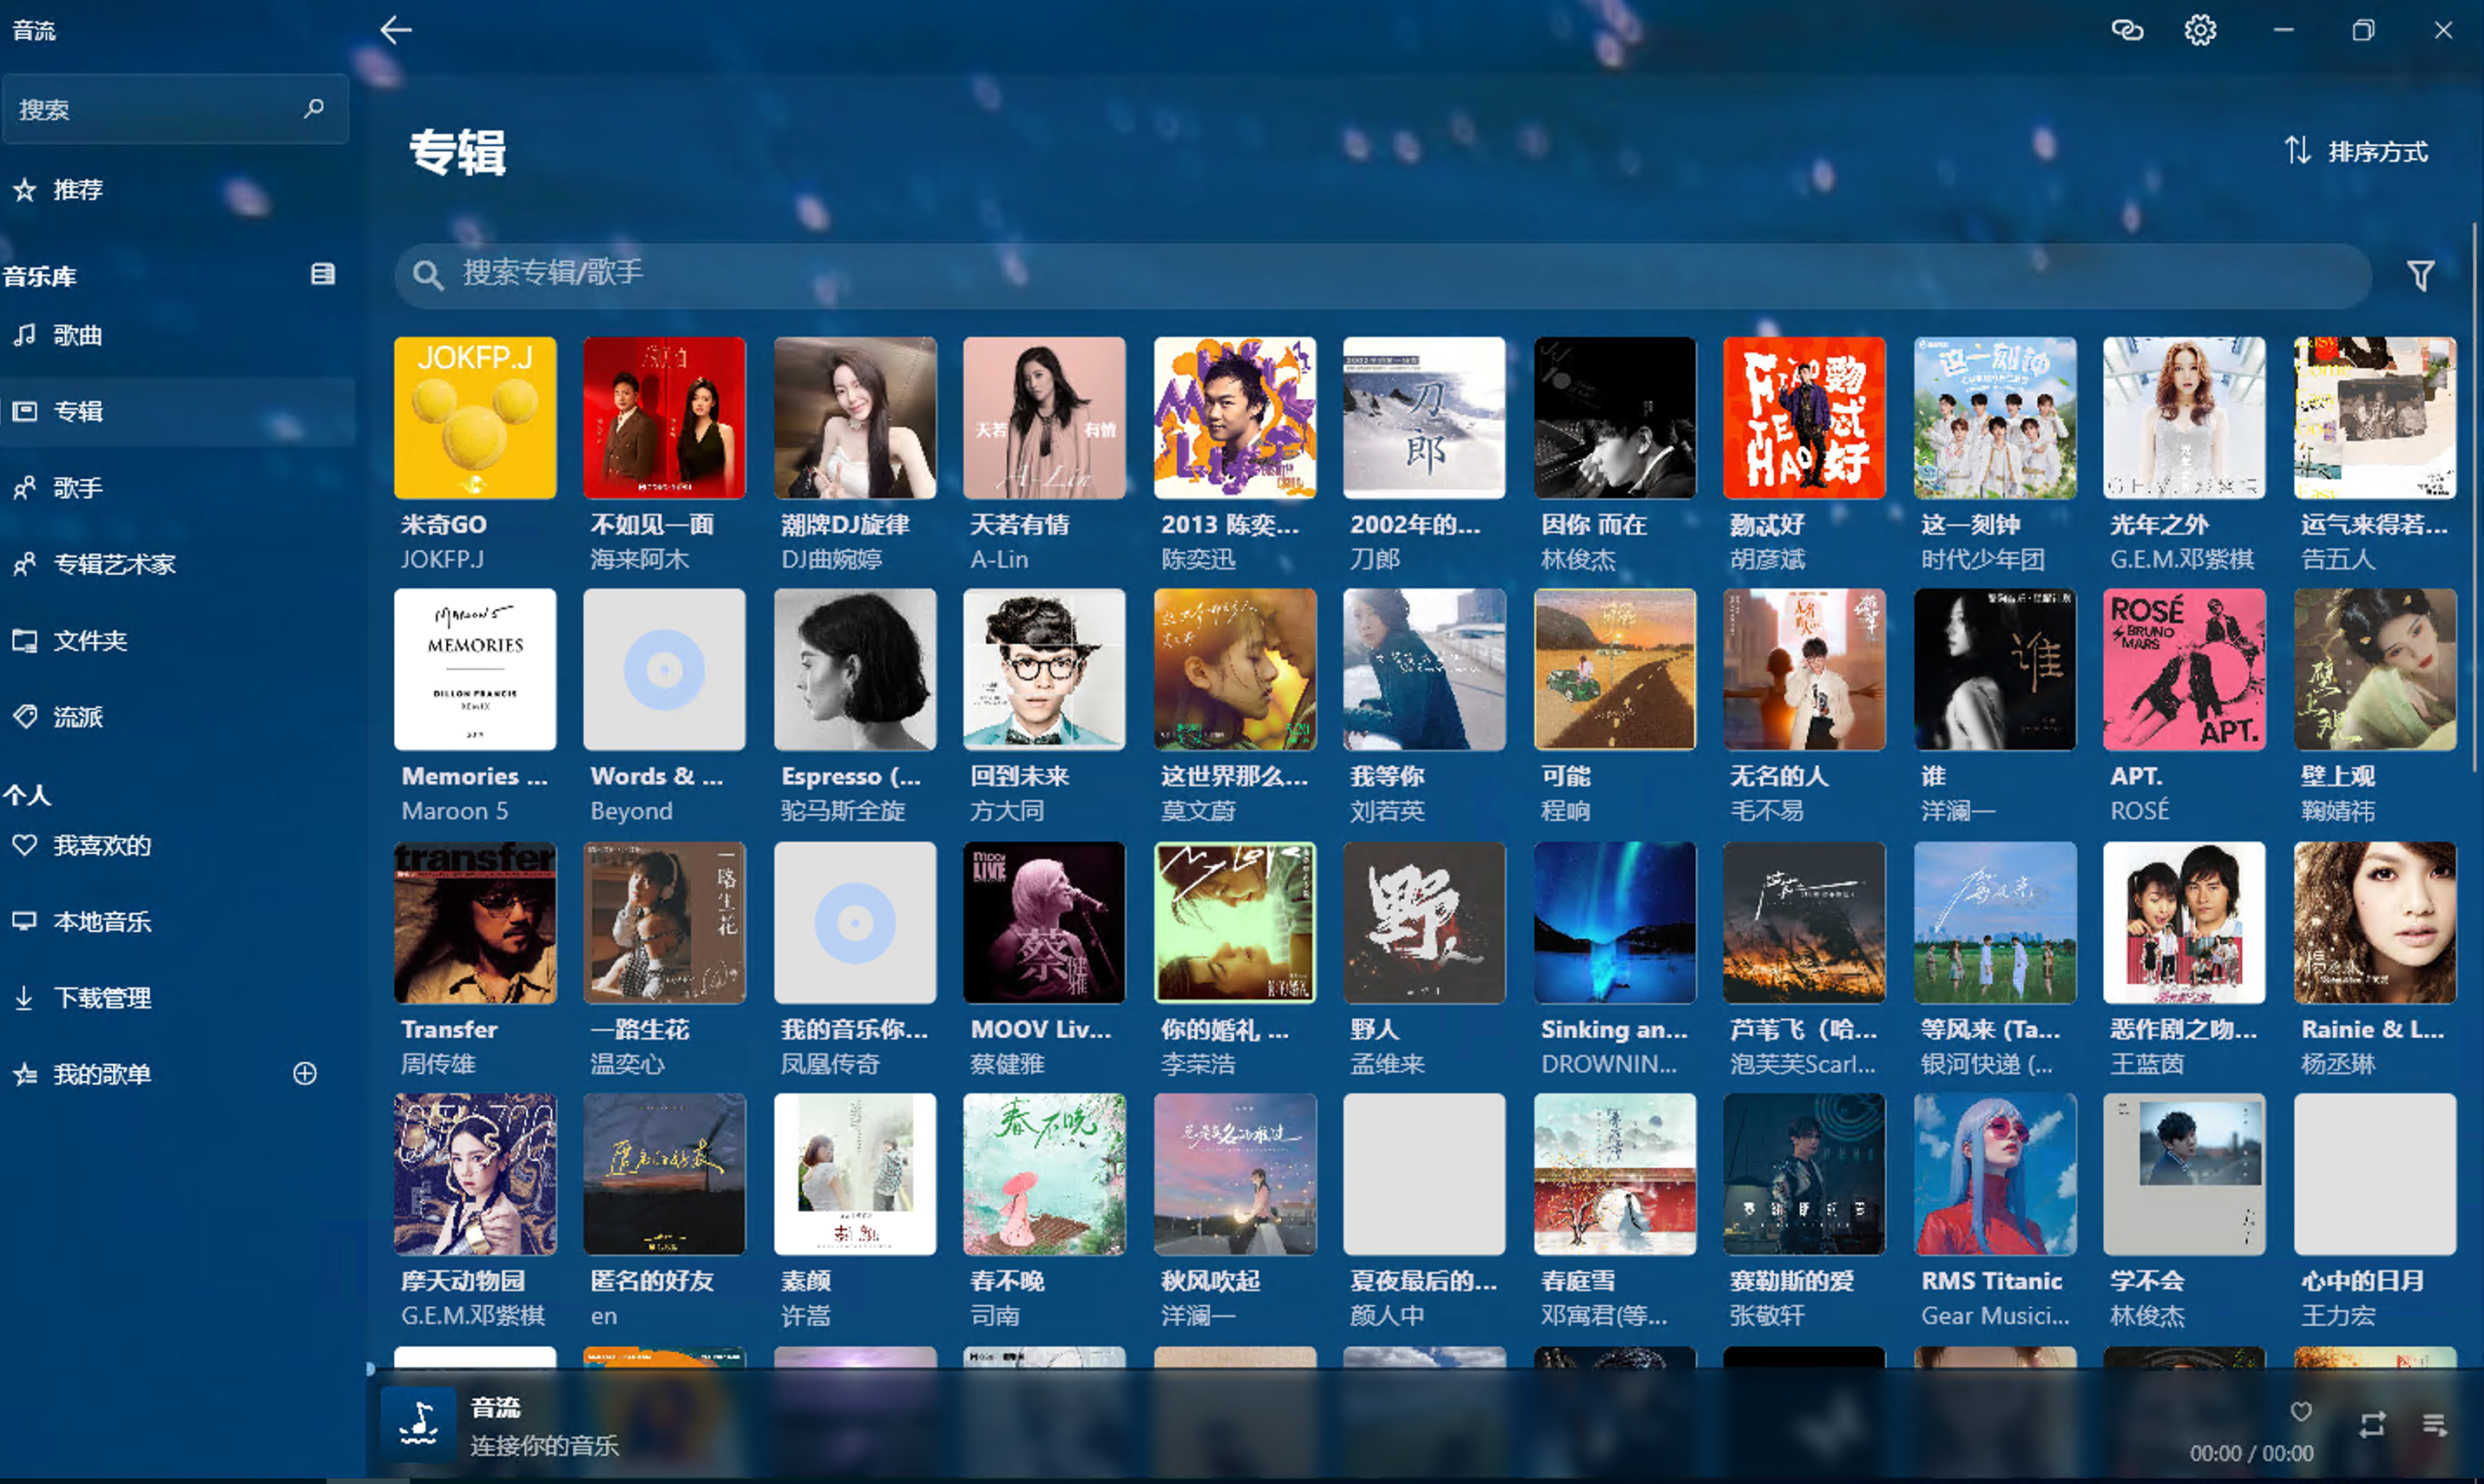This screenshot has height=1484, width=2484.
Task: Open 专辑艺术家 album artists section
Action: pos(177,564)
